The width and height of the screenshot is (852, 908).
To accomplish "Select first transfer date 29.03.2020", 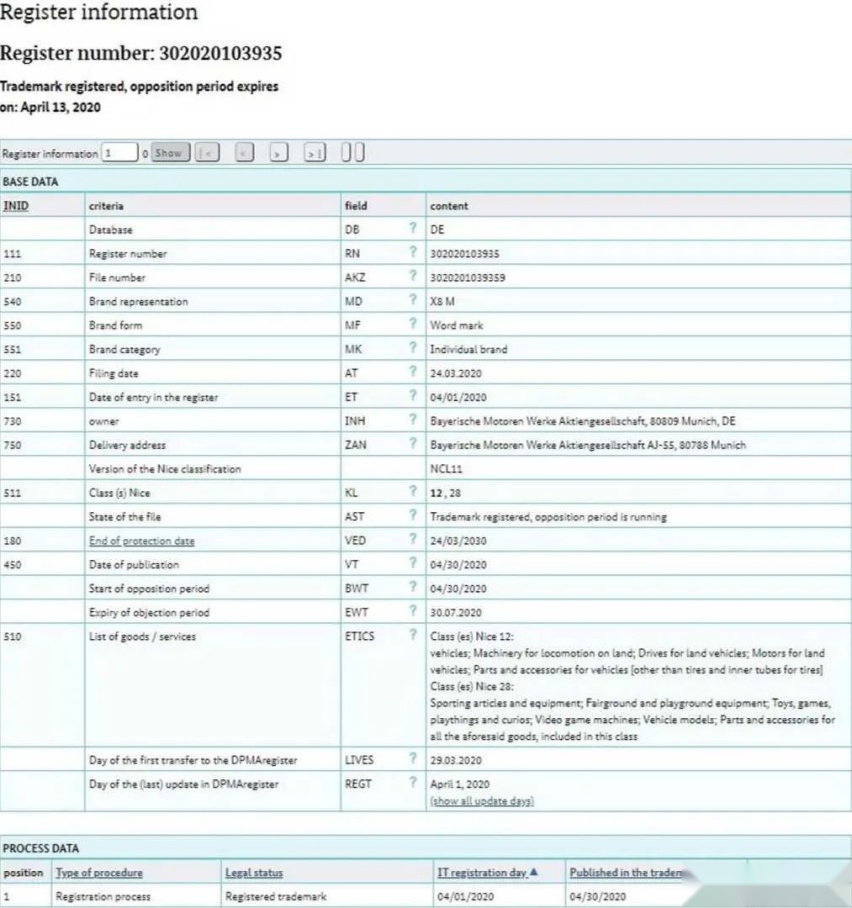I will [456, 760].
